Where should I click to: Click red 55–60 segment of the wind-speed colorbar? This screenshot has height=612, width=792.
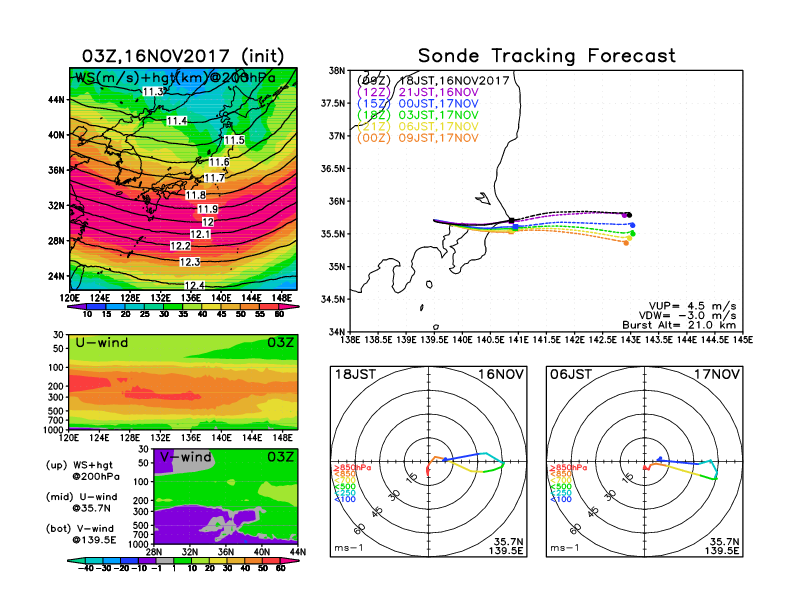[x=269, y=307]
